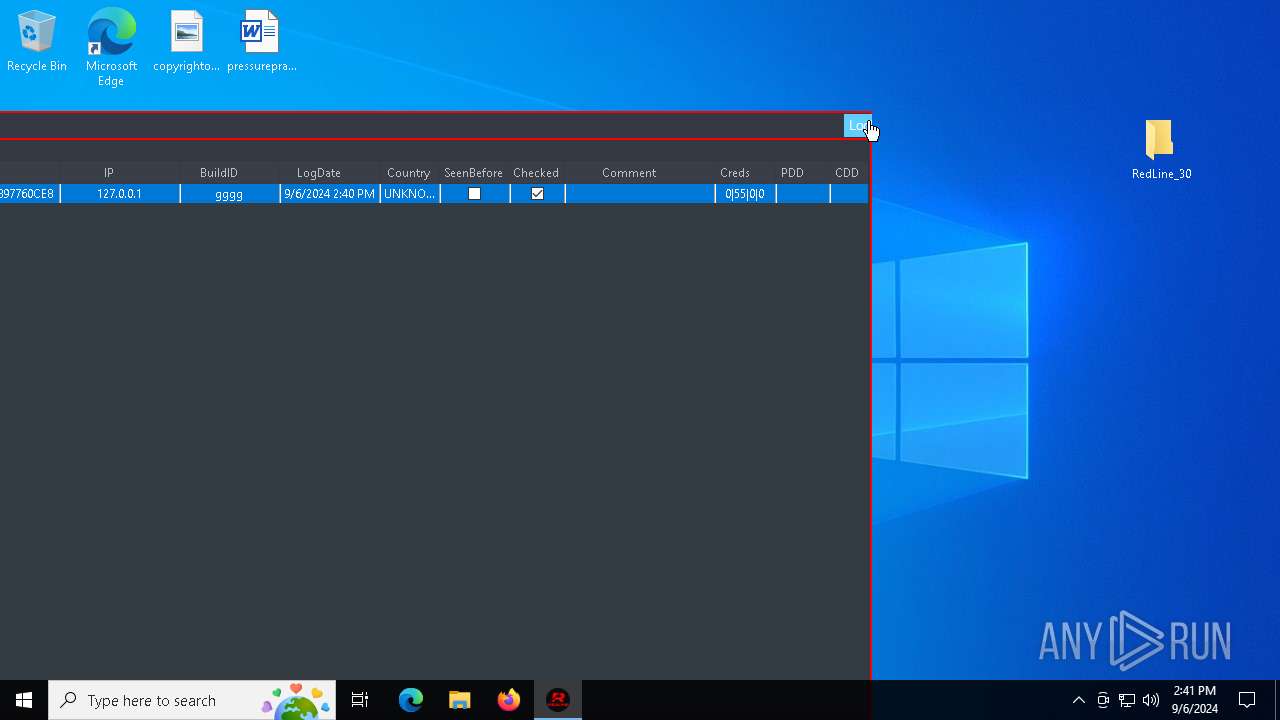Open the Windows Start menu

(x=24, y=700)
